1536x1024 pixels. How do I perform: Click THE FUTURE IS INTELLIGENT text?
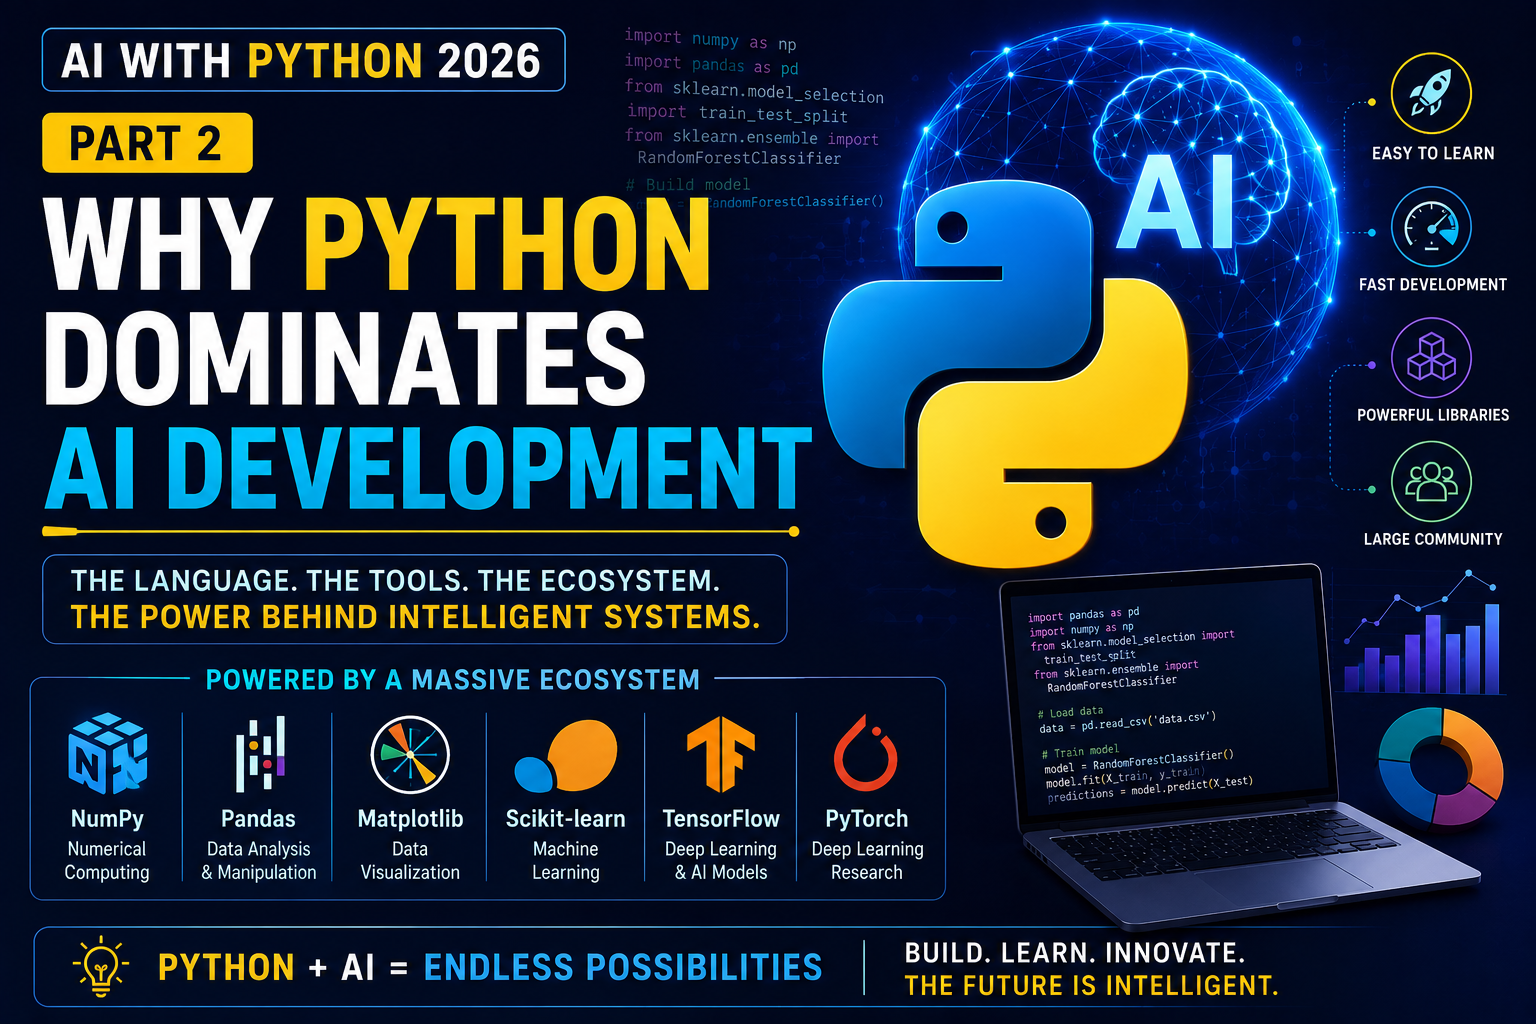pyautogui.click(x=1091, y=986)
